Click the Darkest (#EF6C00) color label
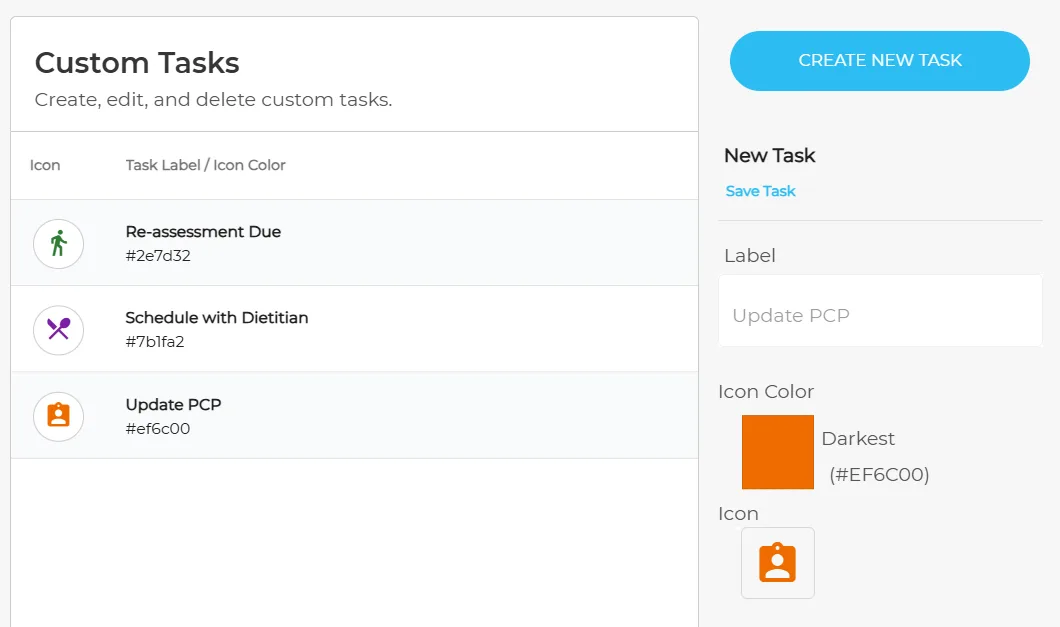Viewport: 1060px width, 627px height. click(x=875, y=457)
